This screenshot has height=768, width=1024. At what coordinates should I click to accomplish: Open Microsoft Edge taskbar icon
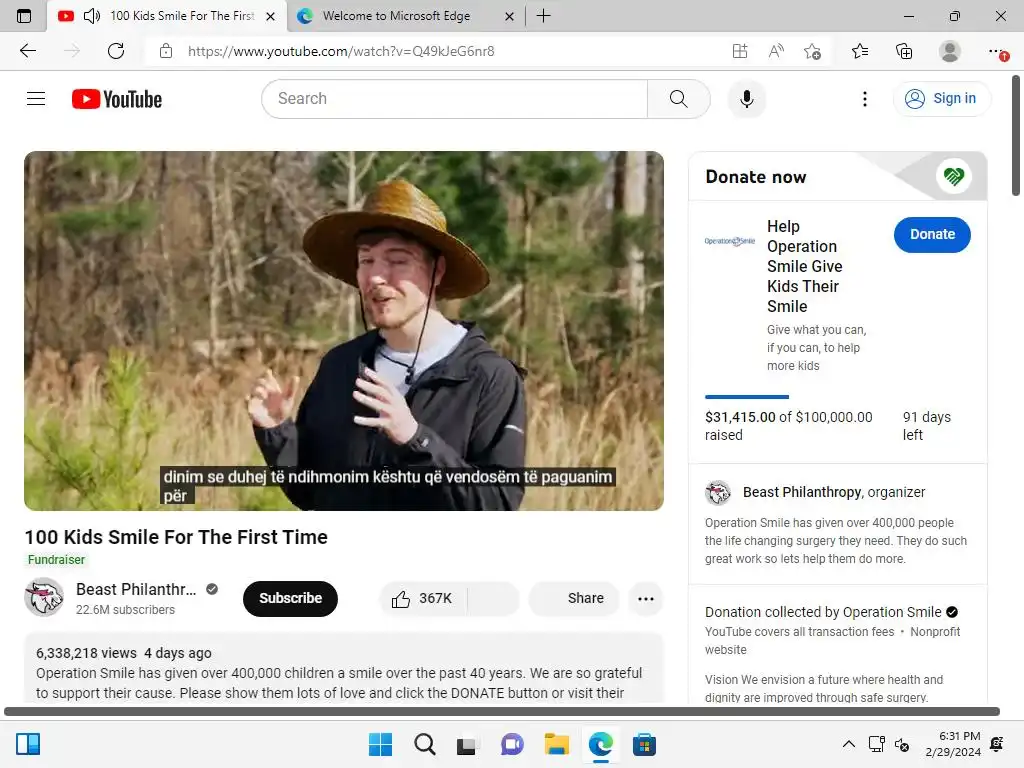(600, 744)
